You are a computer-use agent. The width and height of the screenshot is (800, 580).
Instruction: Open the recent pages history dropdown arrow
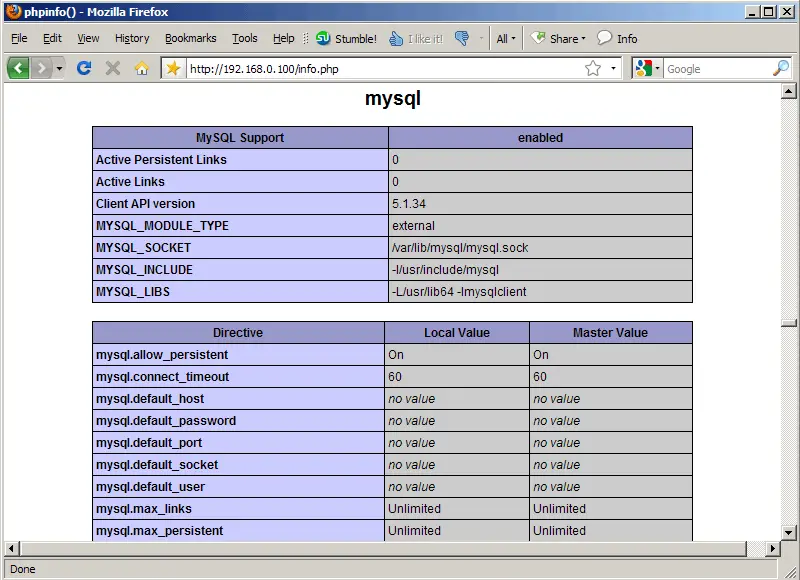pyautogui.click(x=59, y=68)
